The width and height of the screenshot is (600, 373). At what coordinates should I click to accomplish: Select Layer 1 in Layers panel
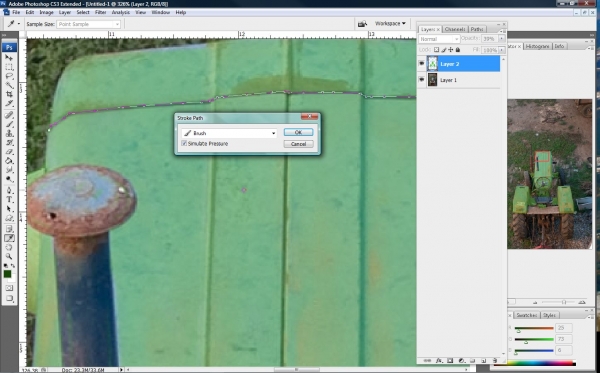point(458,80)
